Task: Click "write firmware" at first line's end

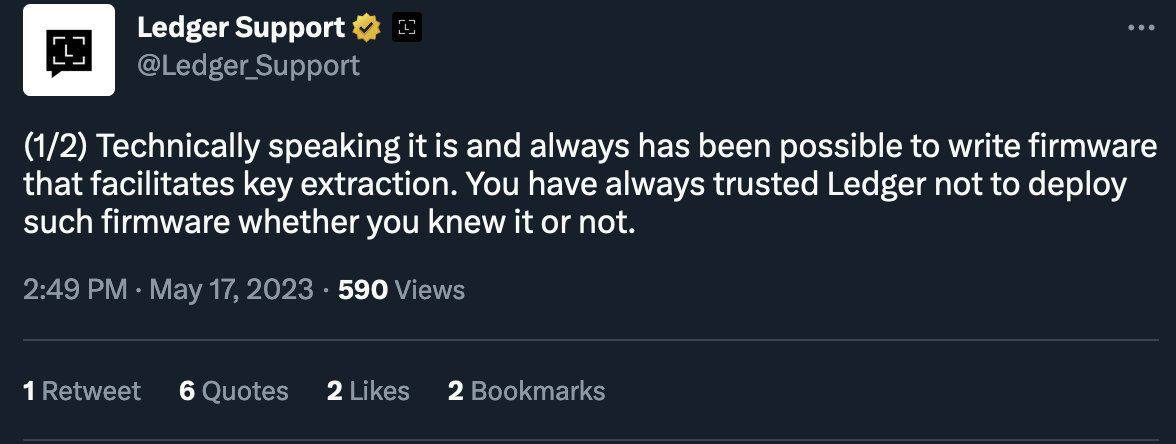Action: pos(1057,148)
